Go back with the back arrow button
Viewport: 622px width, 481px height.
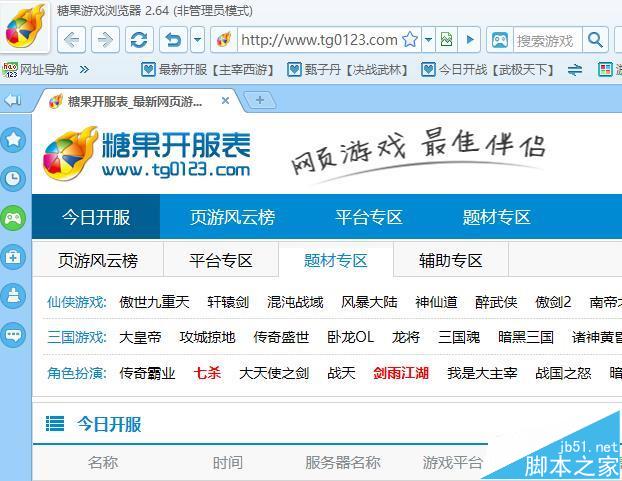pyautogui.click(x=71, y=40)
